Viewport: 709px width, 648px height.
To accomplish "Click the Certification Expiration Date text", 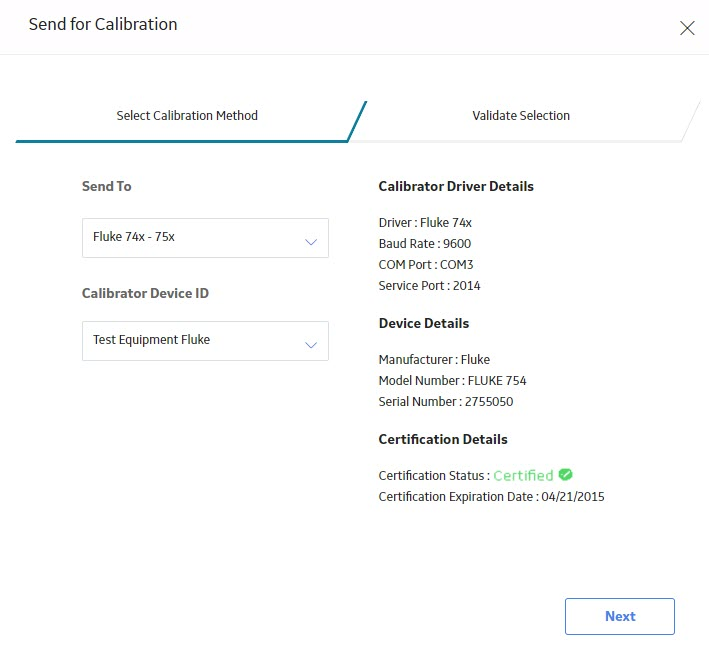I will click(492, 497).
